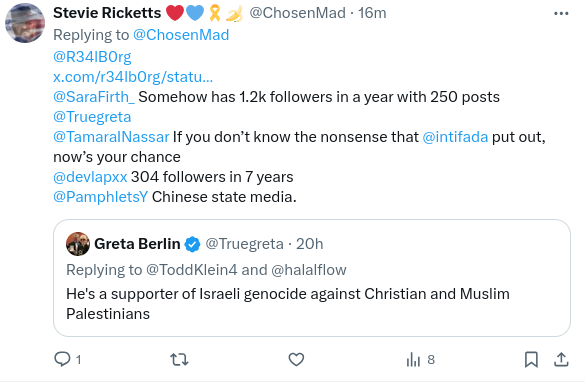The width and height of the screenshot is (585, 383).
Task: Open quoted tweet text about Palestinians
Action: pyautogui.click(x=288, y=304)
